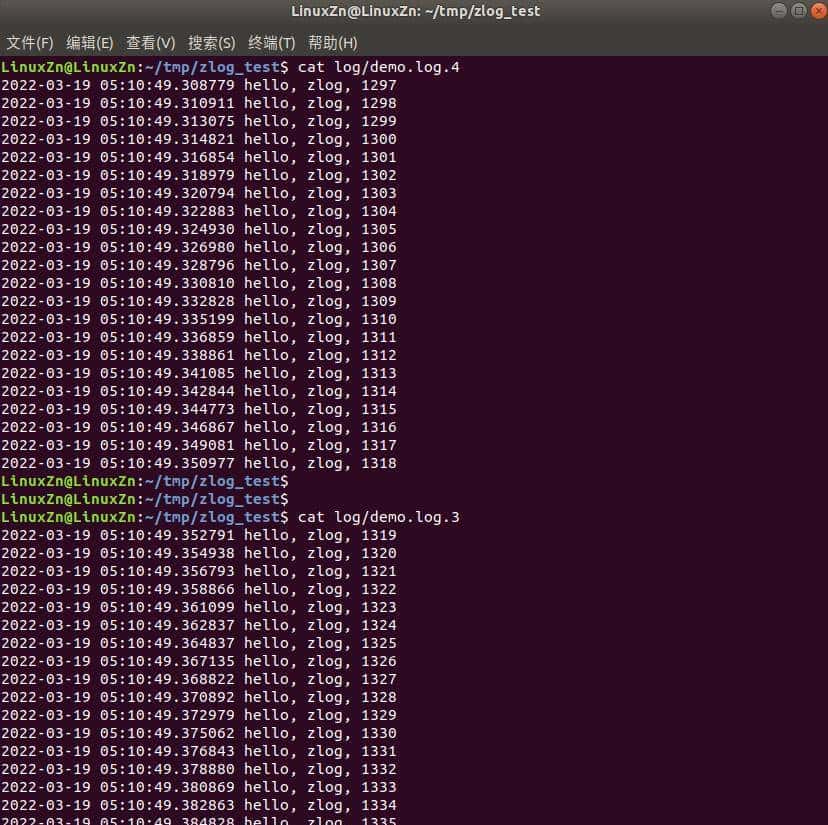
Task: Select the log line ending 1303
Action: point(199,193)
